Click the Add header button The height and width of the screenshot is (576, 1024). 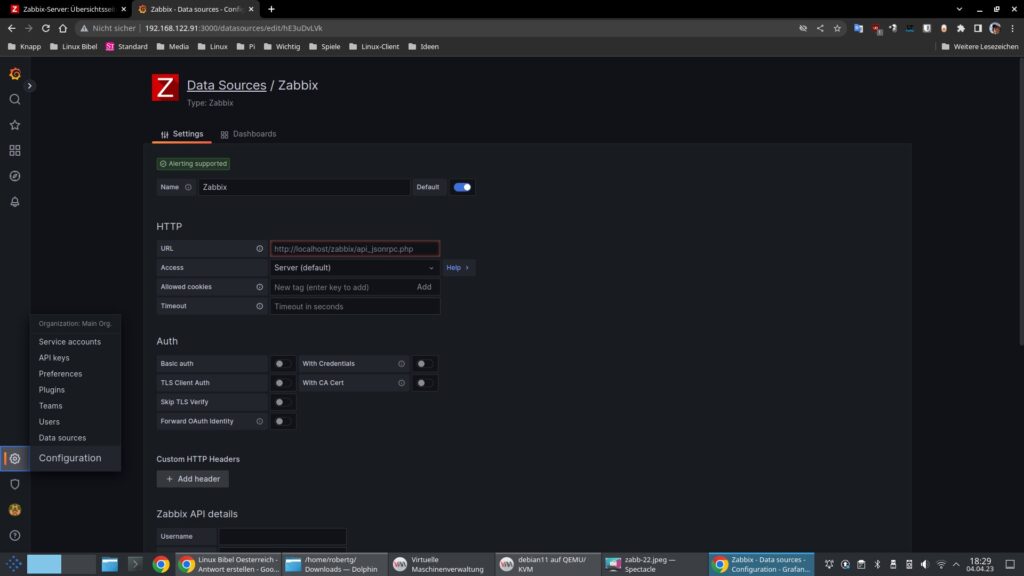193,479
